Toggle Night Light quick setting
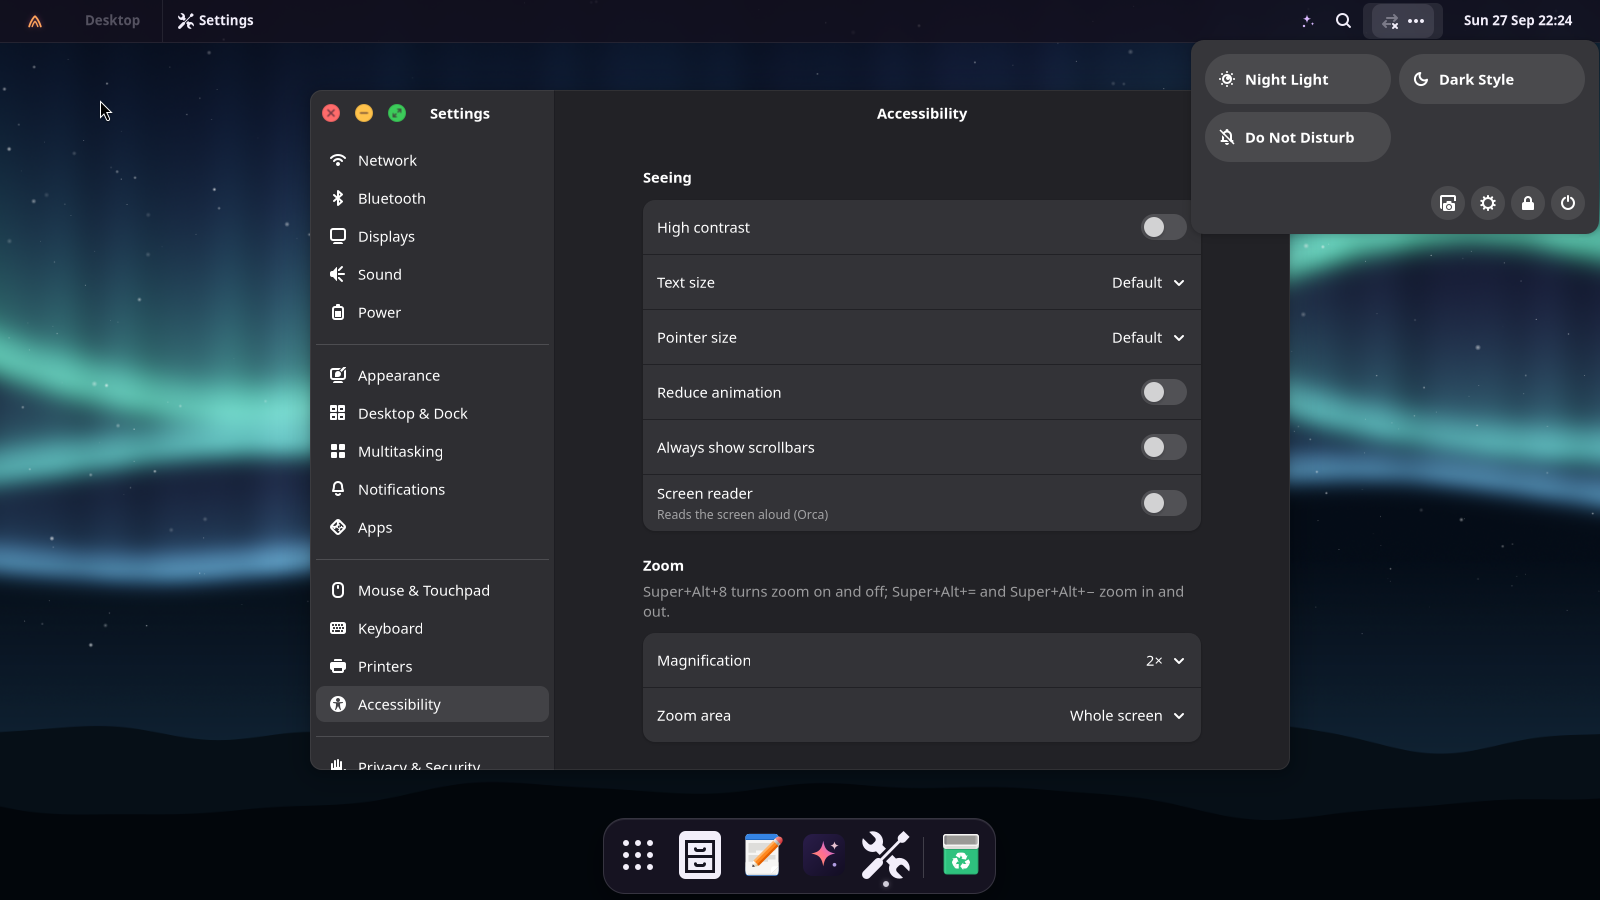 [1298, 79]
